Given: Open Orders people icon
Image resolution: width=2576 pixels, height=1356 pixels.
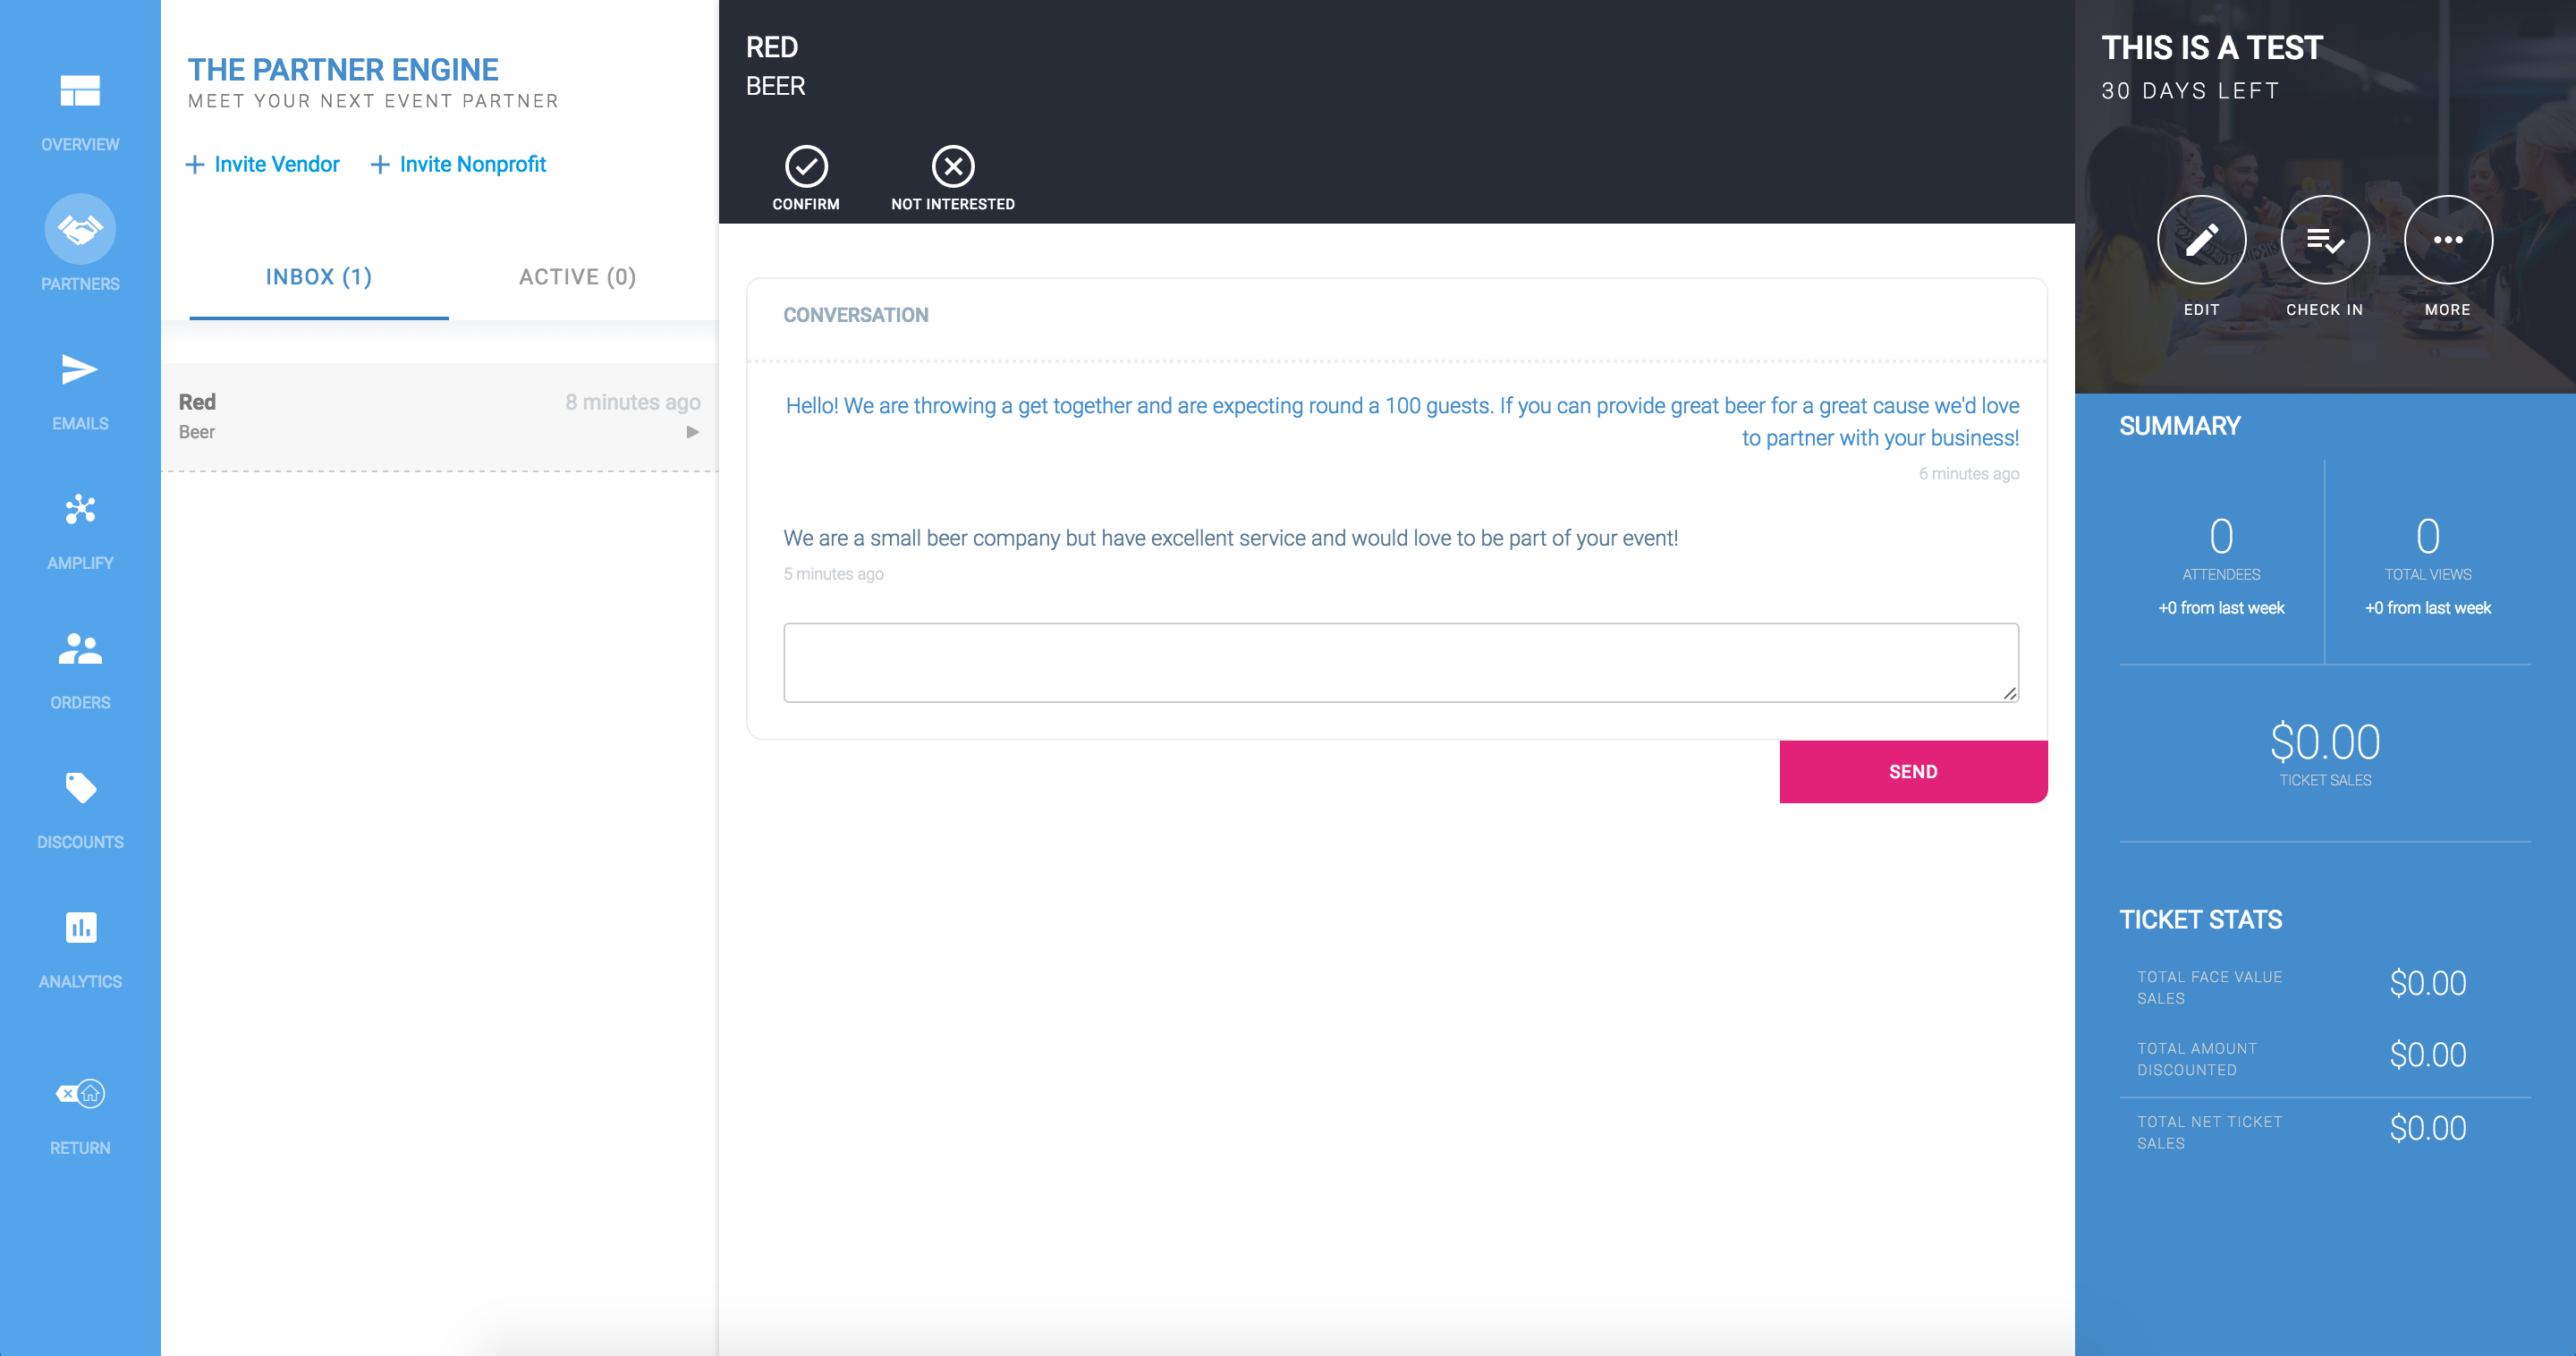Looking at the screenshot, I should pyautogui.click(x=80, y=650).
